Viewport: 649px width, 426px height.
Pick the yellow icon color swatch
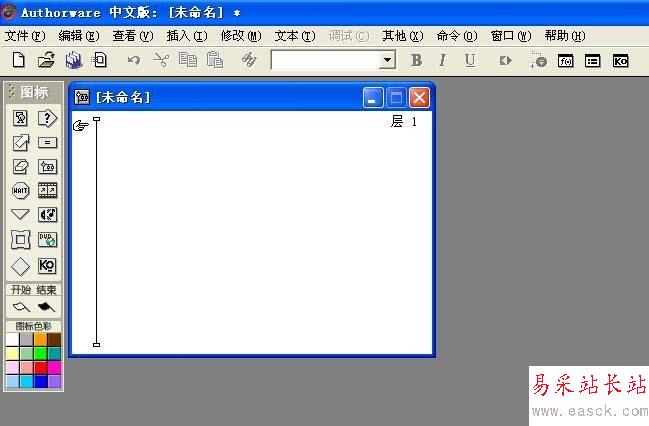click(x=12, y=354)
